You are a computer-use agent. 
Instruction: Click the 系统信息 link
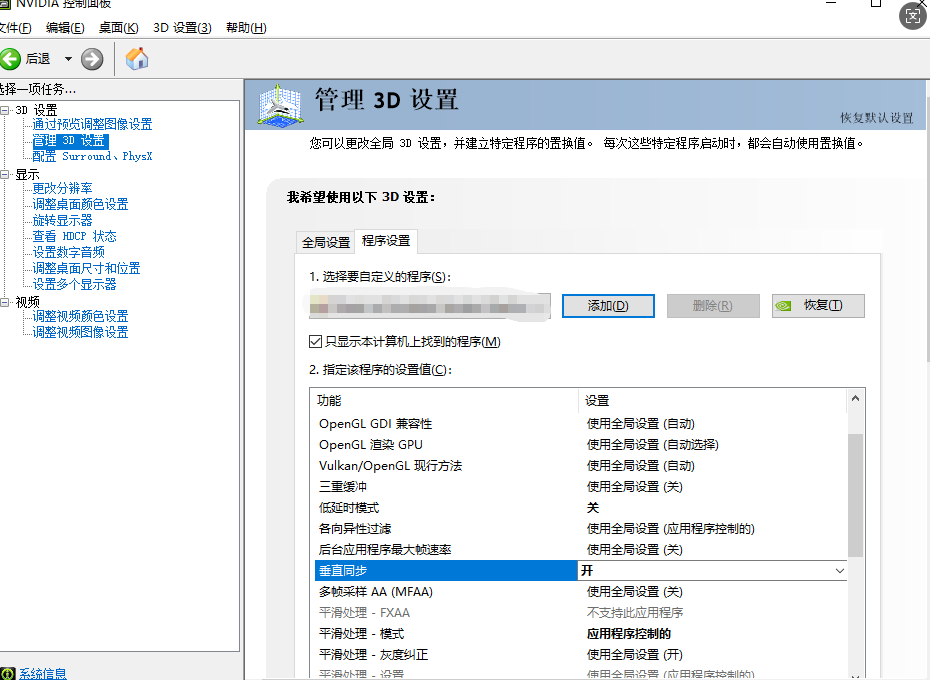43,673
